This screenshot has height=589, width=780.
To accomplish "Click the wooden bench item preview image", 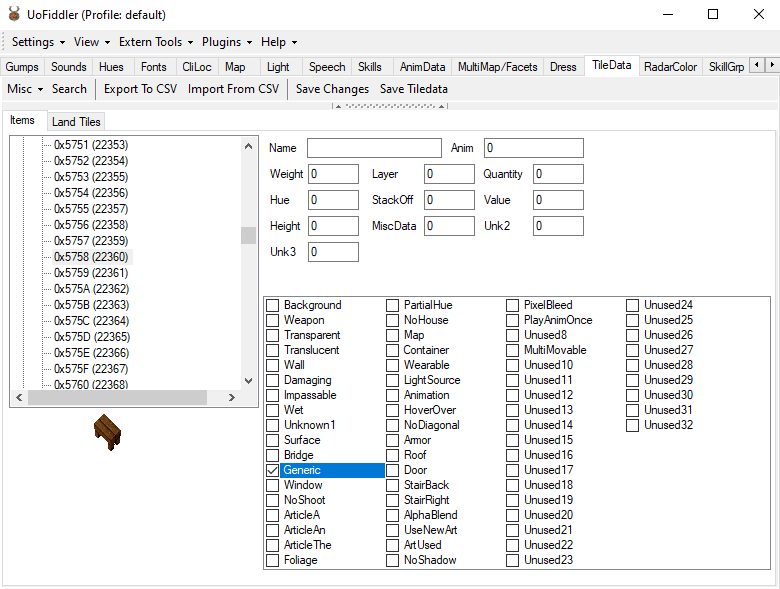I will [x=106, y=432].
